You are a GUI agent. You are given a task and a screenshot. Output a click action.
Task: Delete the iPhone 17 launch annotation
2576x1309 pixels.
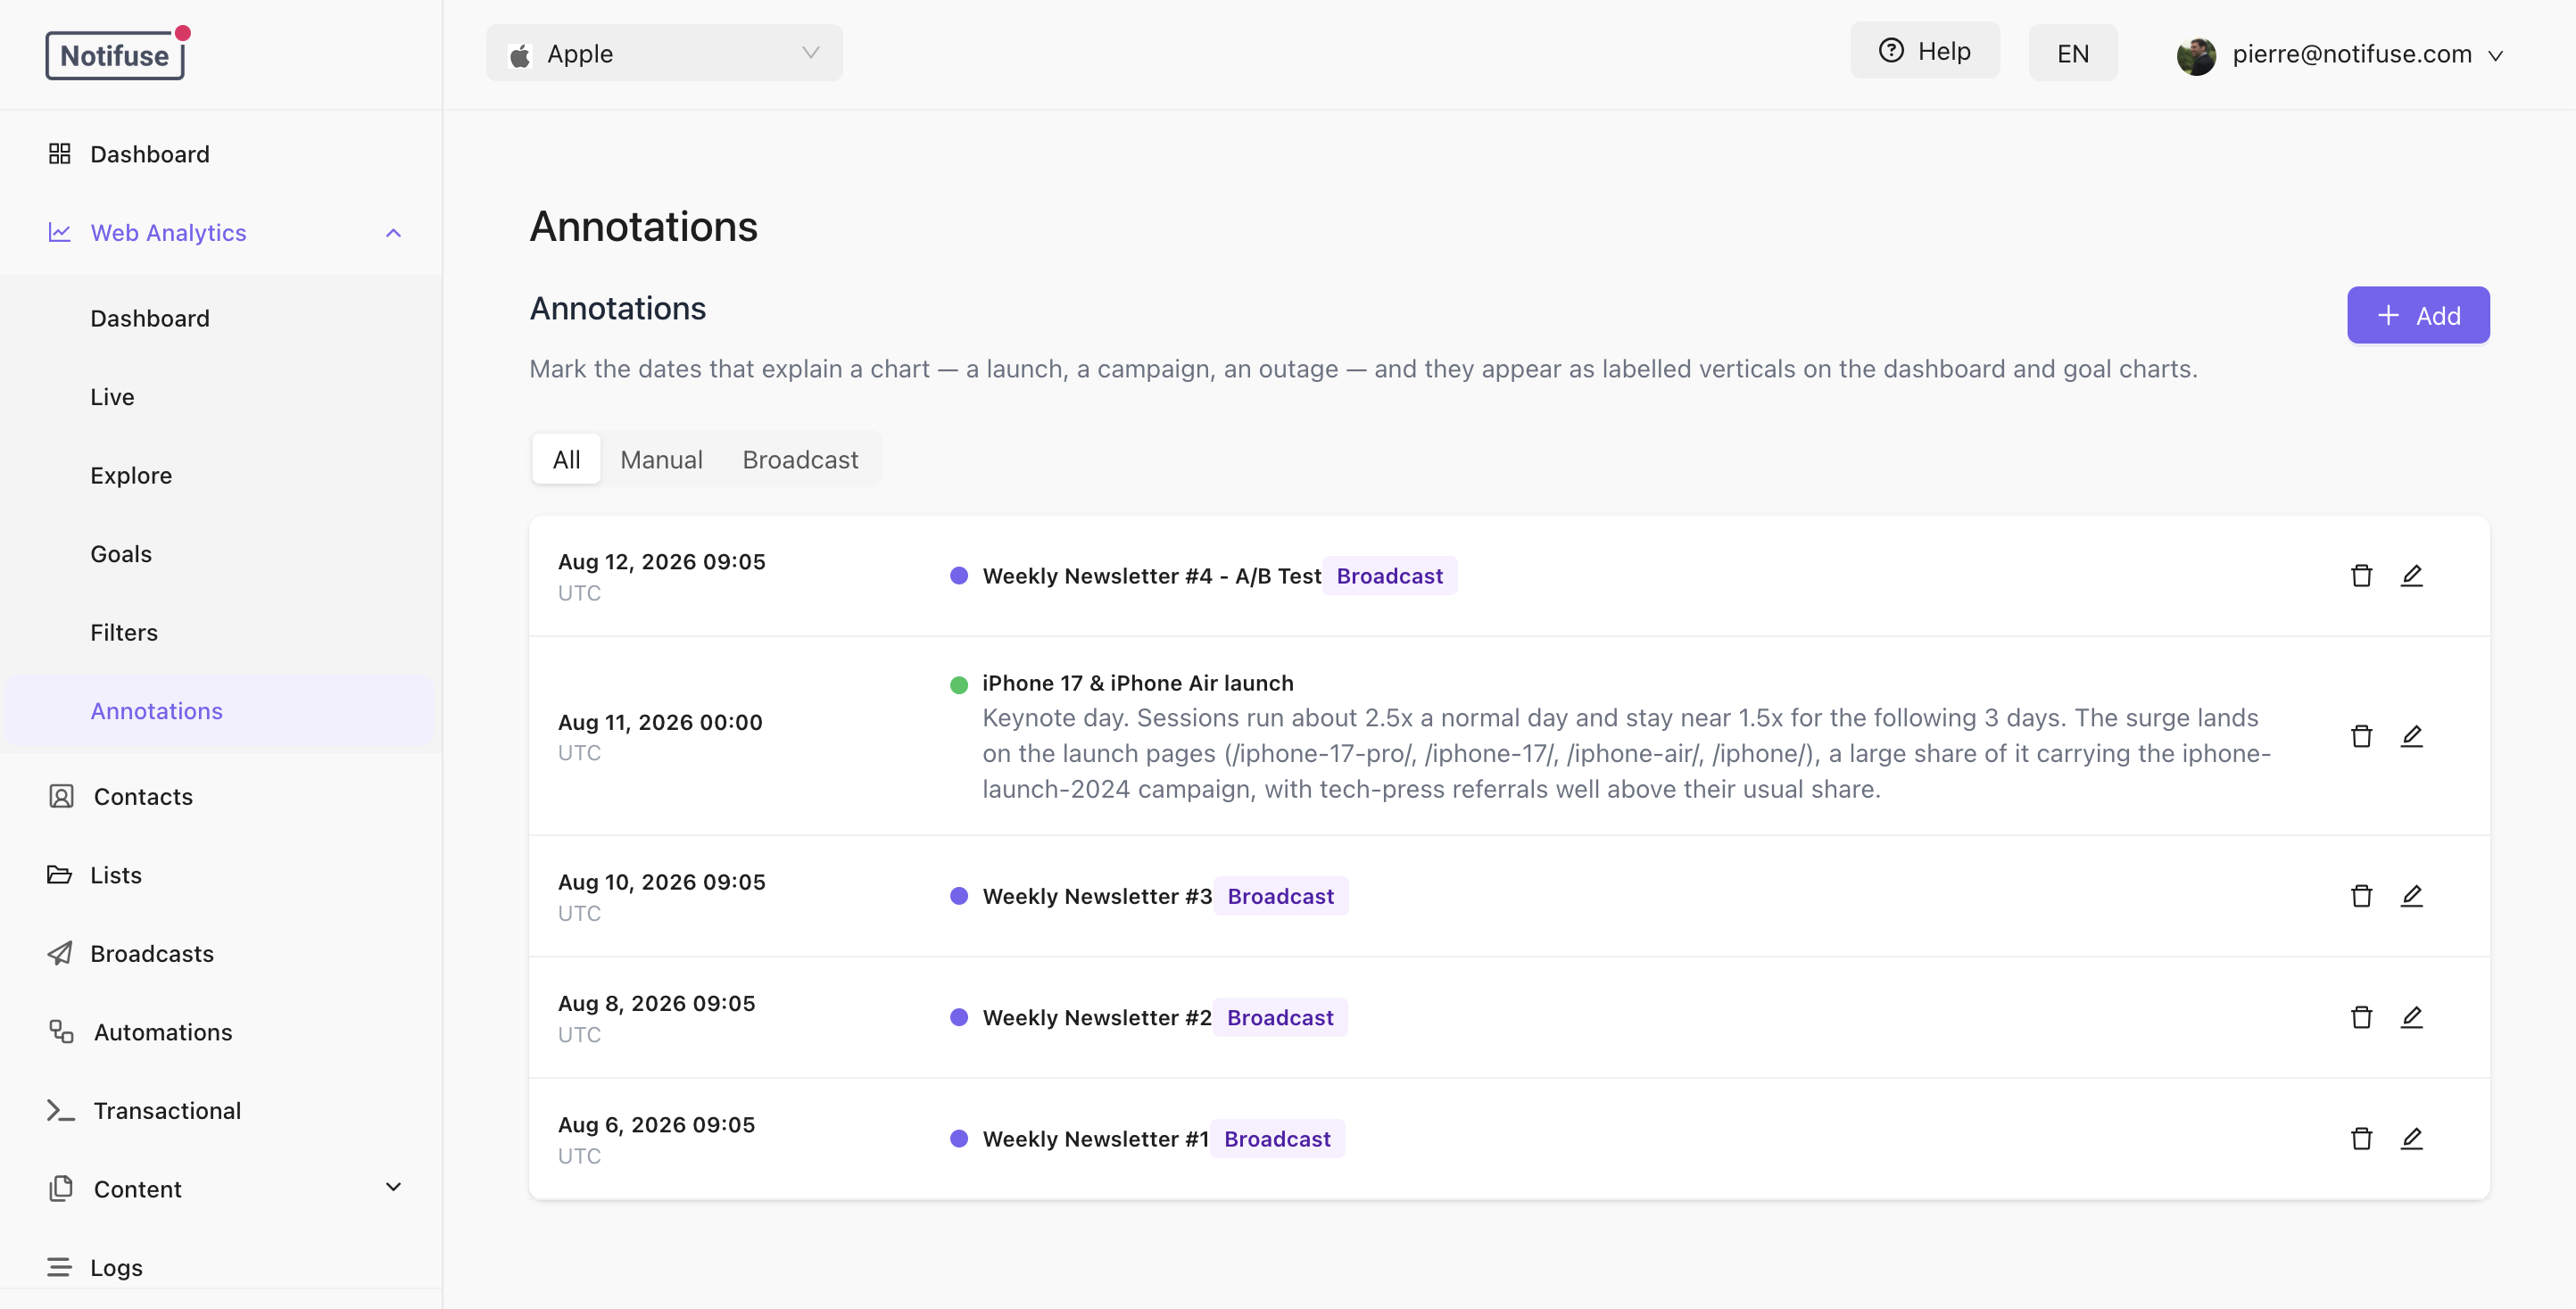2361,736
